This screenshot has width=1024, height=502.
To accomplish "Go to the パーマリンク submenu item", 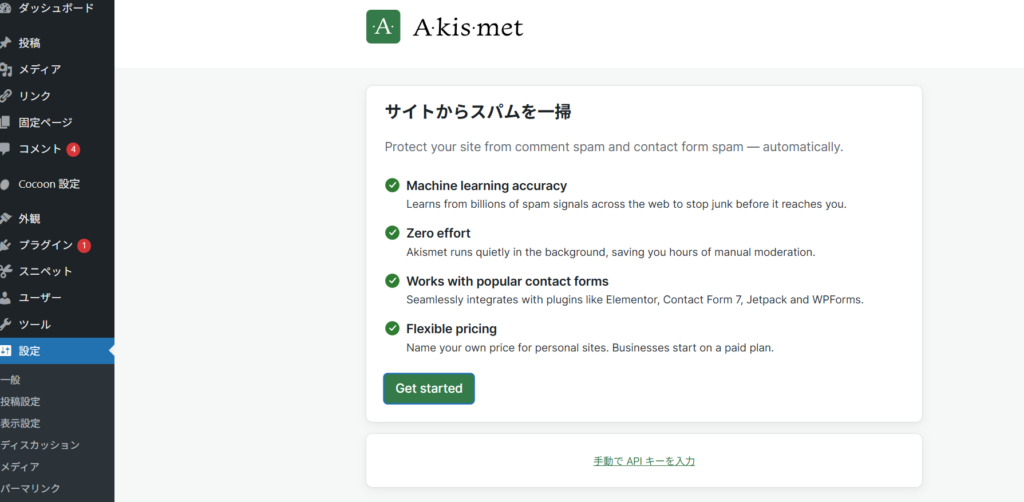I will point(30,488).
